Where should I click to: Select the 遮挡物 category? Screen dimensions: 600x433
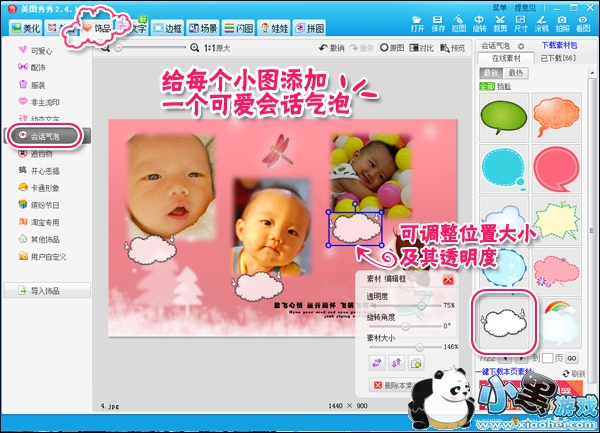[35, 154]
